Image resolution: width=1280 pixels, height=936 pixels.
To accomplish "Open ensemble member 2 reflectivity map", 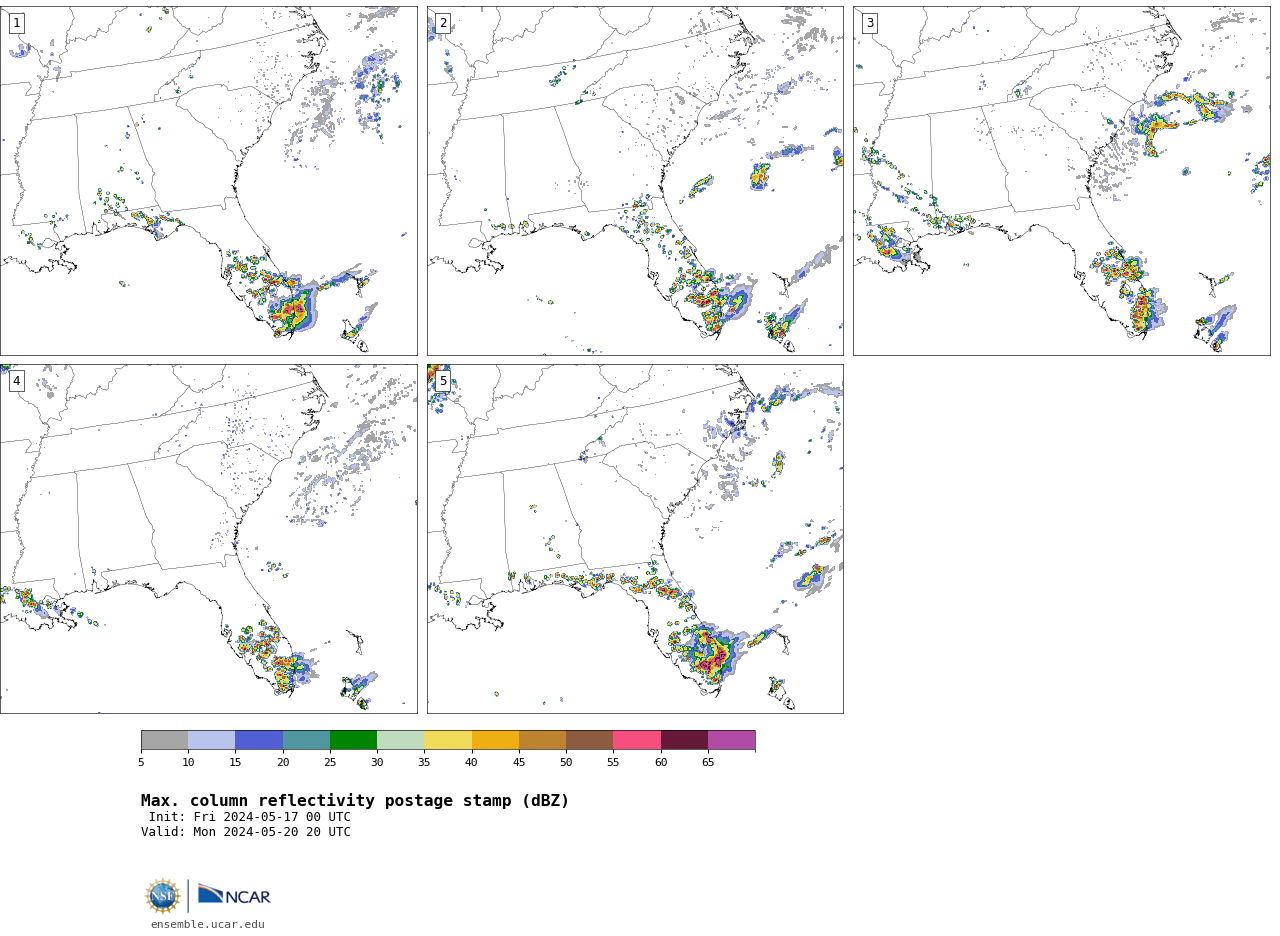I will coord(635,181).
